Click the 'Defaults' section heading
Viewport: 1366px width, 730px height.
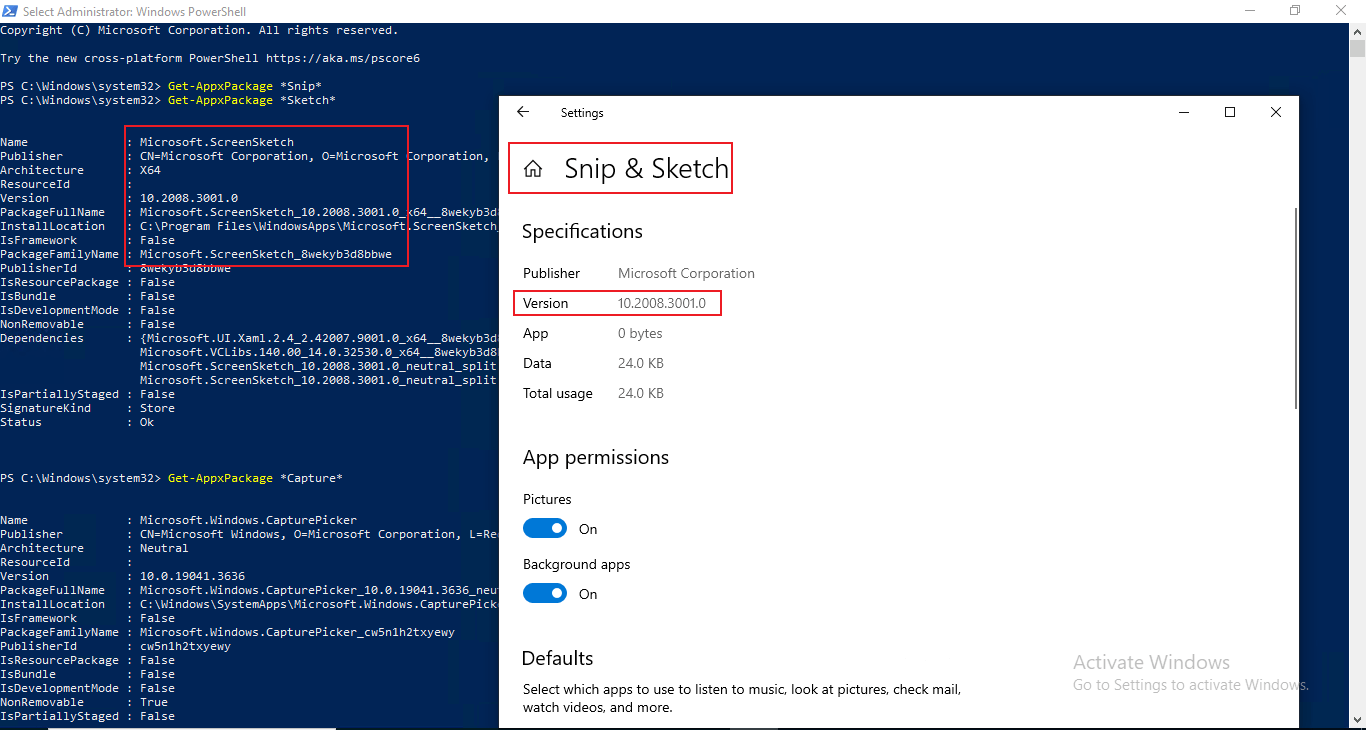pos(558,658)
